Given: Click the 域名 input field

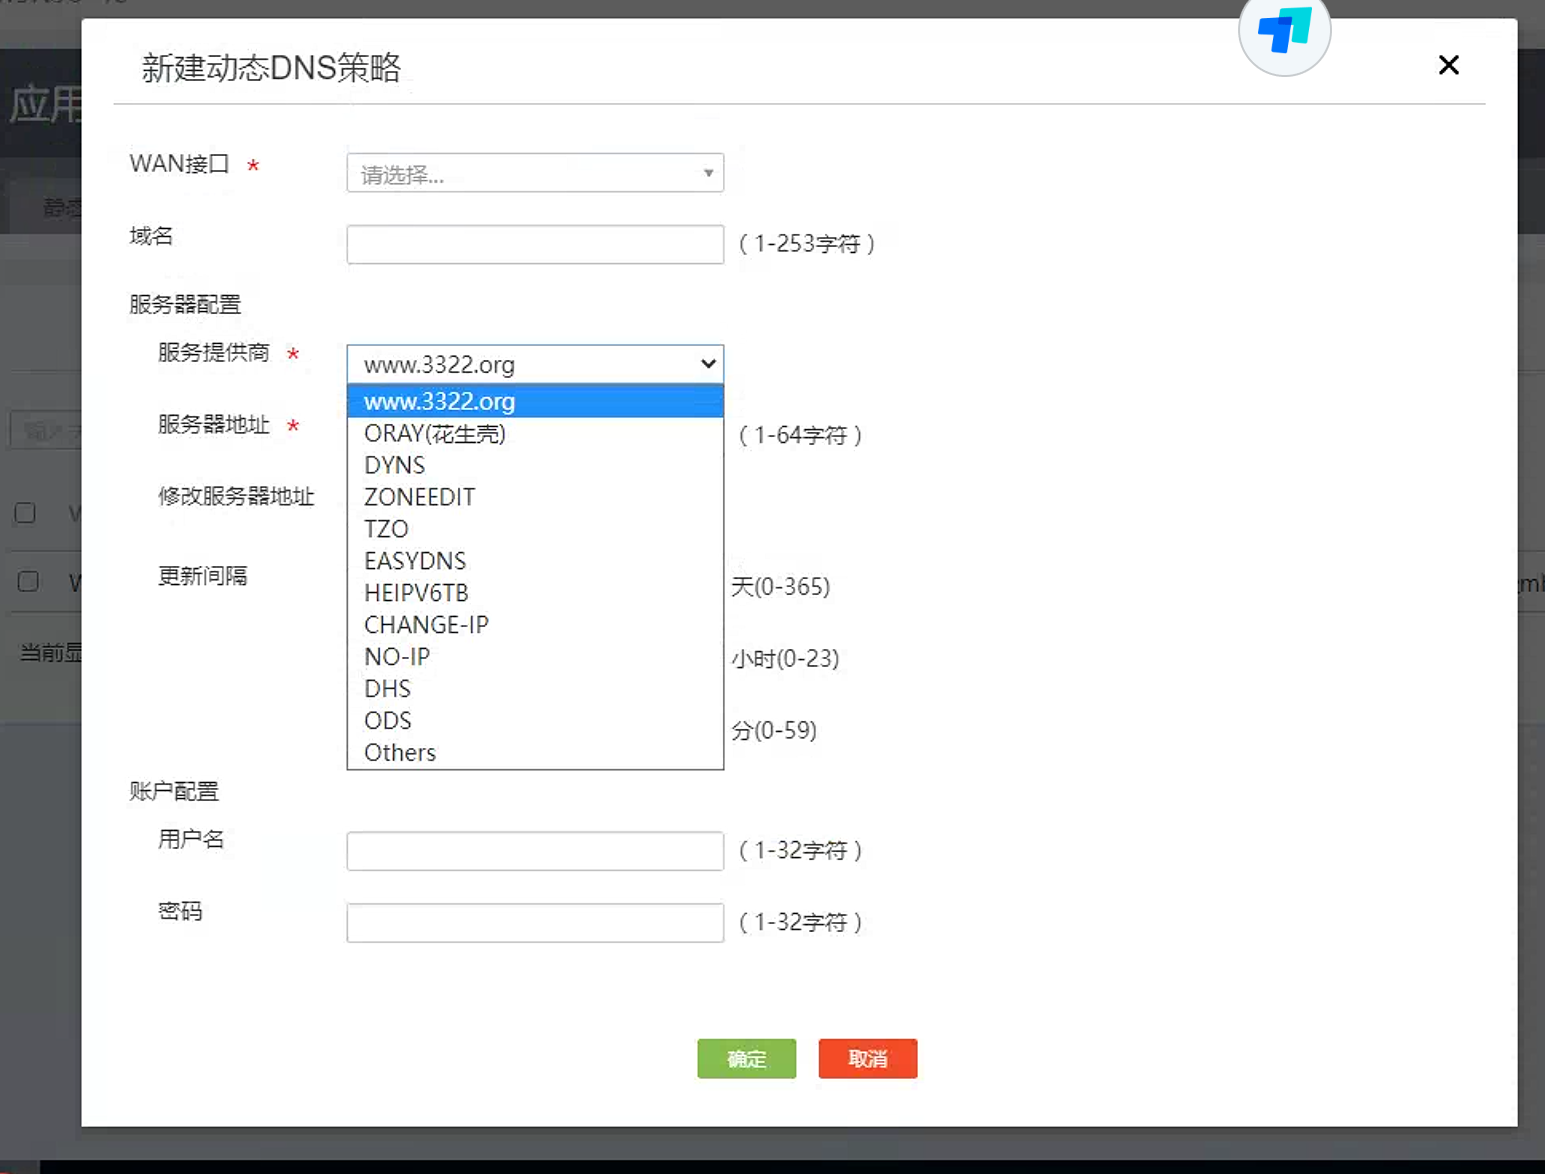Looking at the screenshot, I should [535, 244].
